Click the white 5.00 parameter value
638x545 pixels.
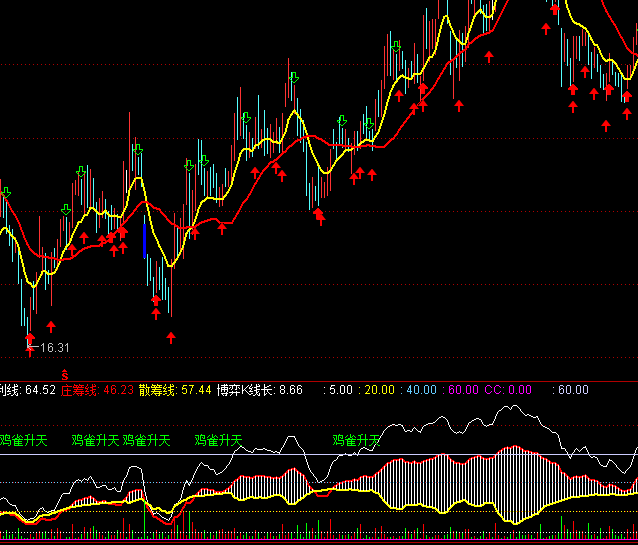[x=340, y=389]
